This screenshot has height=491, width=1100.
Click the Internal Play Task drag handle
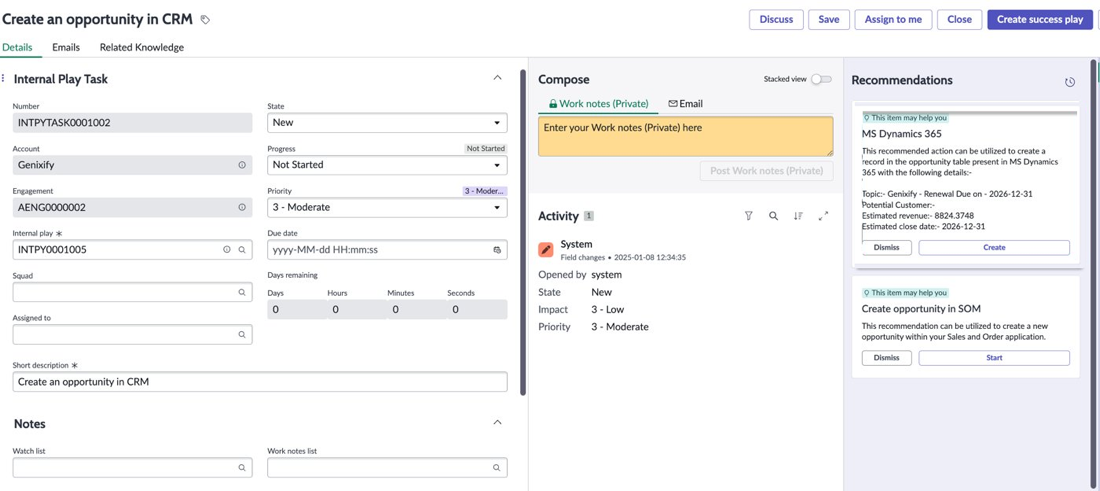[4, 79]
